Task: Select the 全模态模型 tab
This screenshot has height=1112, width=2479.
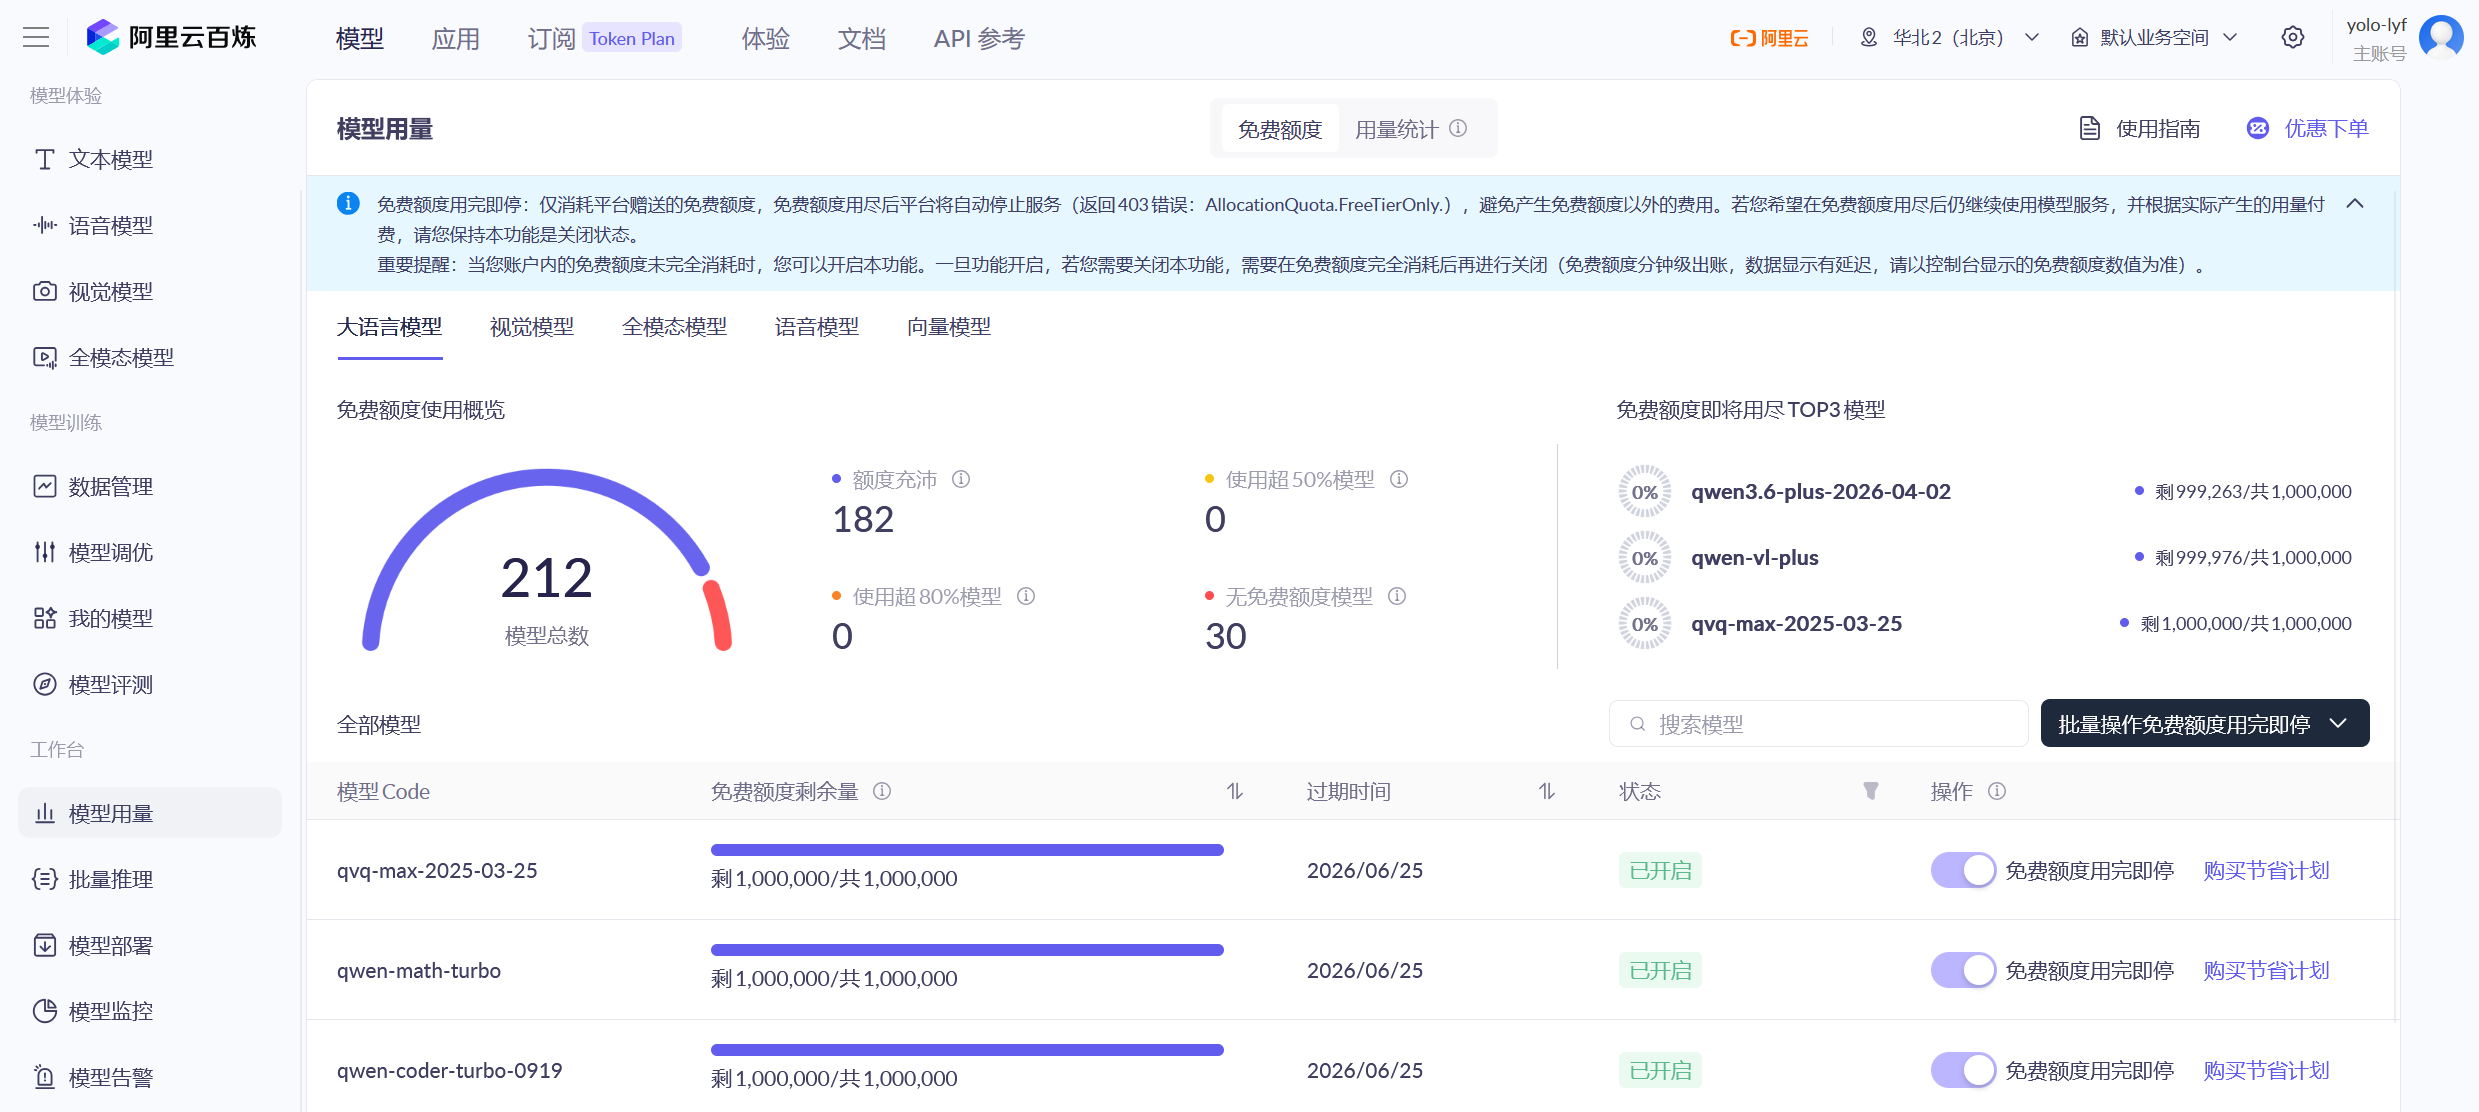Action: [x=674, y=327]
